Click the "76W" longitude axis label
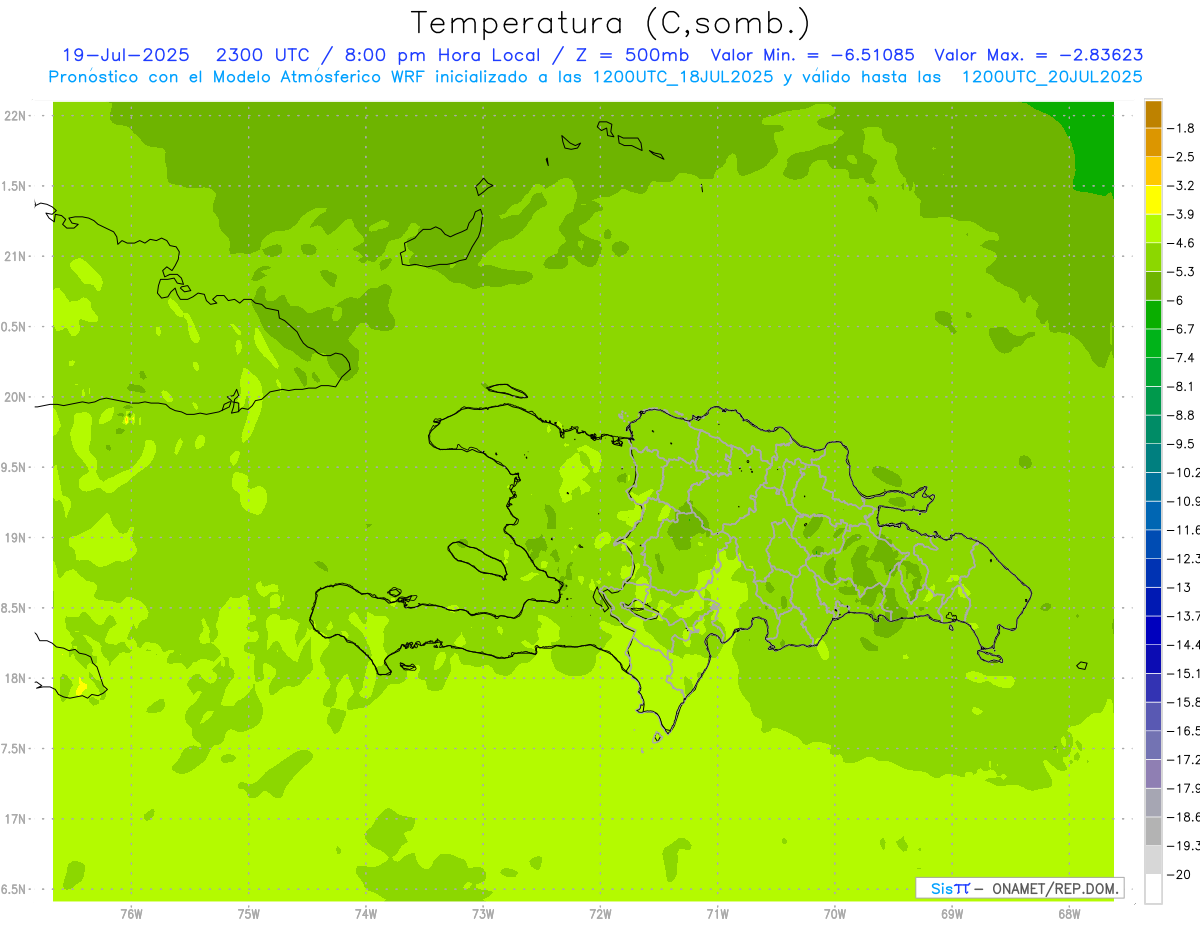 (131, 913)
